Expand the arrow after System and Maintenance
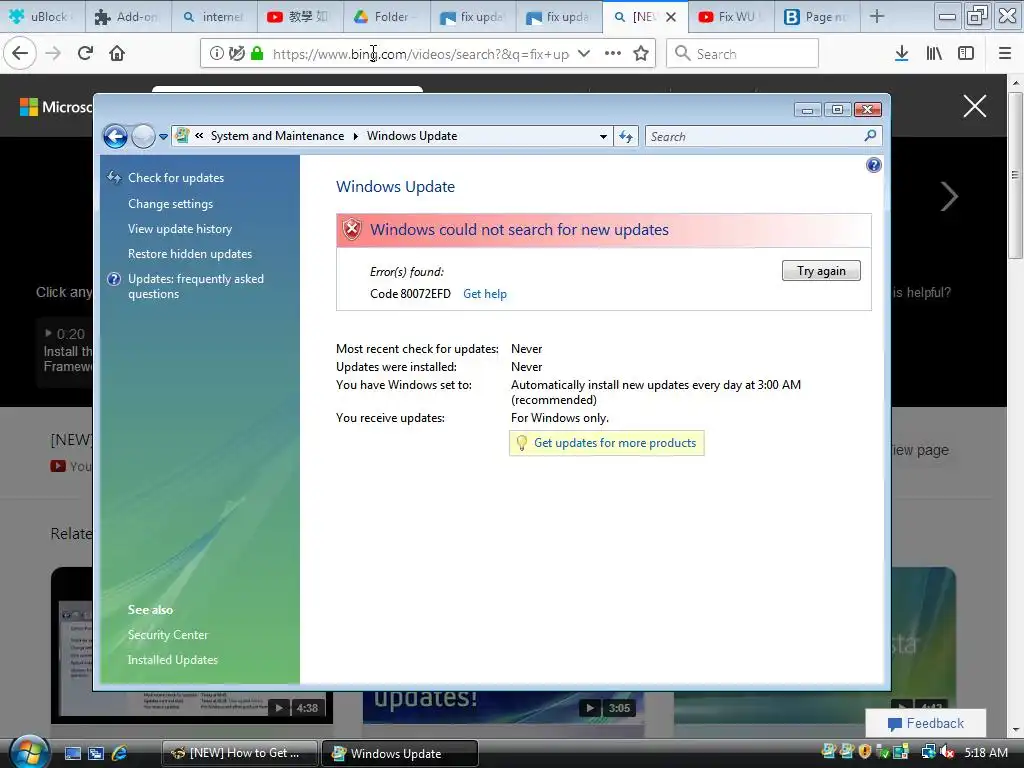This screenshot has height=768, width=1024. (x=356, y=136)
